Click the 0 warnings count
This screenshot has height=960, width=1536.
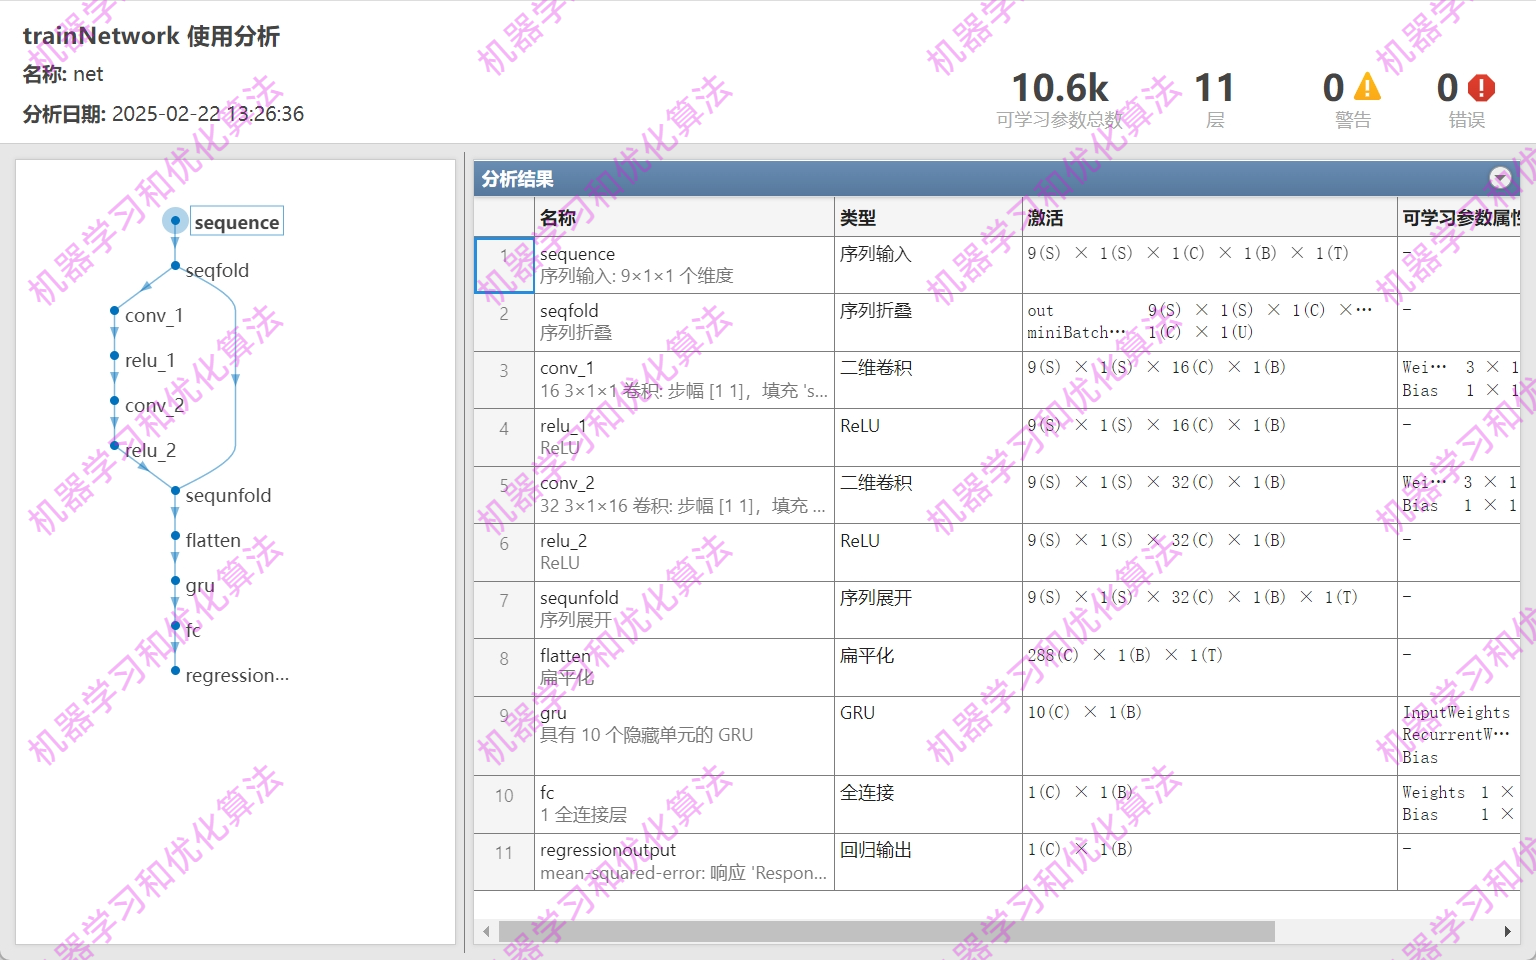tap(1333, 88)
